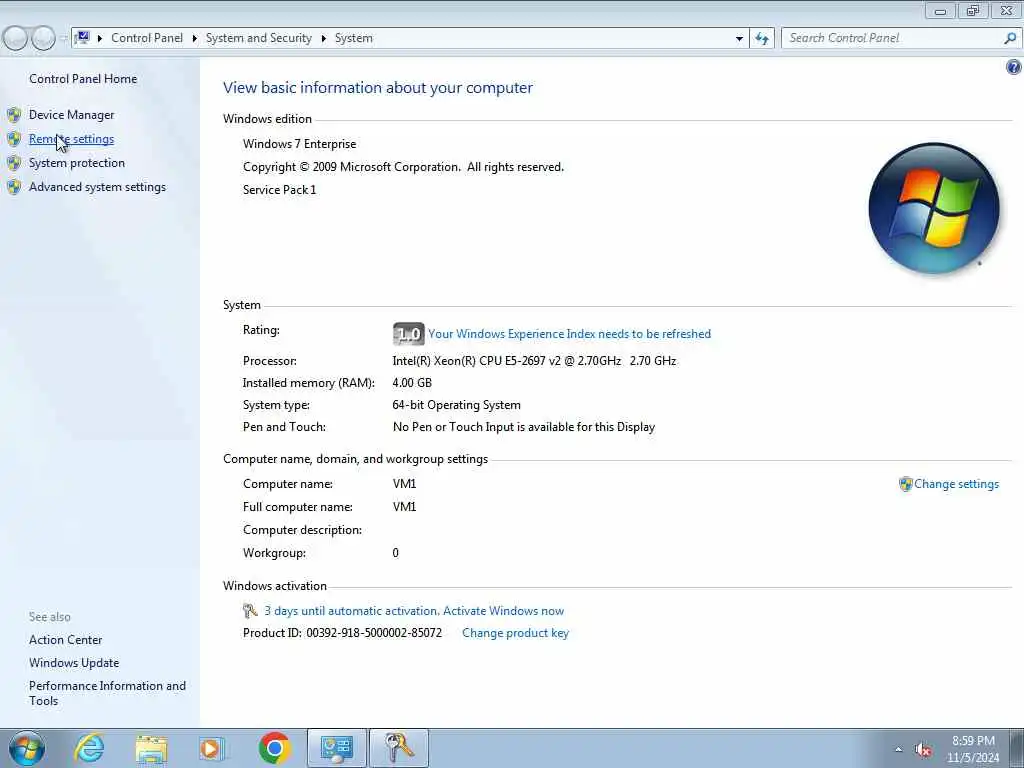This screenshot has height=768, width=1024.
Task: Click the Pen and Touch availability text
Action: tap(524, 427)
